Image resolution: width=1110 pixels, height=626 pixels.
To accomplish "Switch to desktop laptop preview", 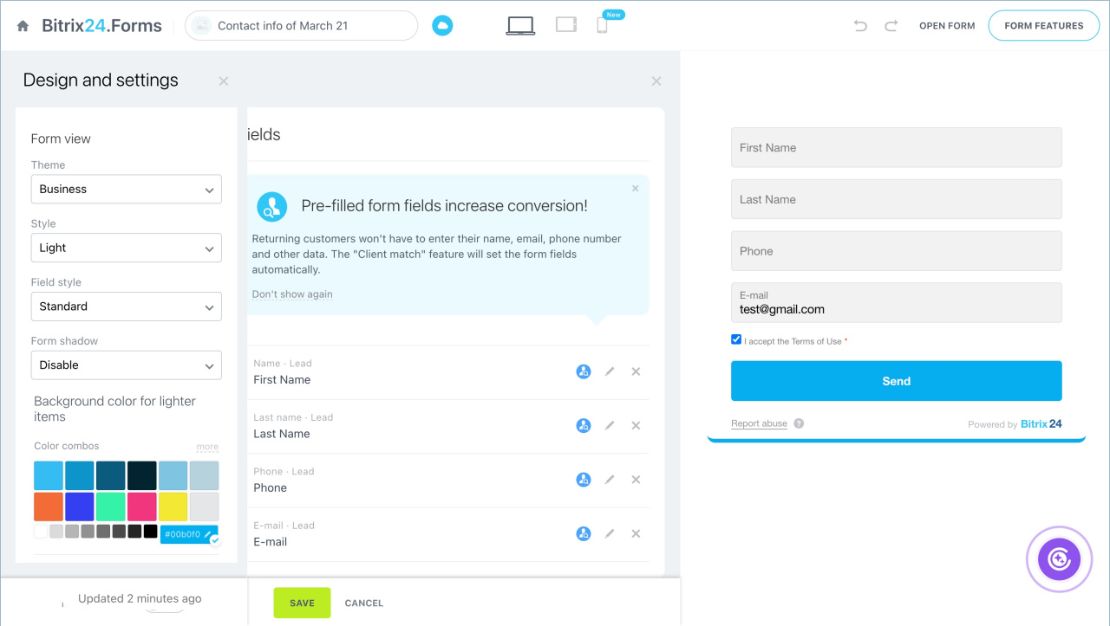I will click(520, 25).
